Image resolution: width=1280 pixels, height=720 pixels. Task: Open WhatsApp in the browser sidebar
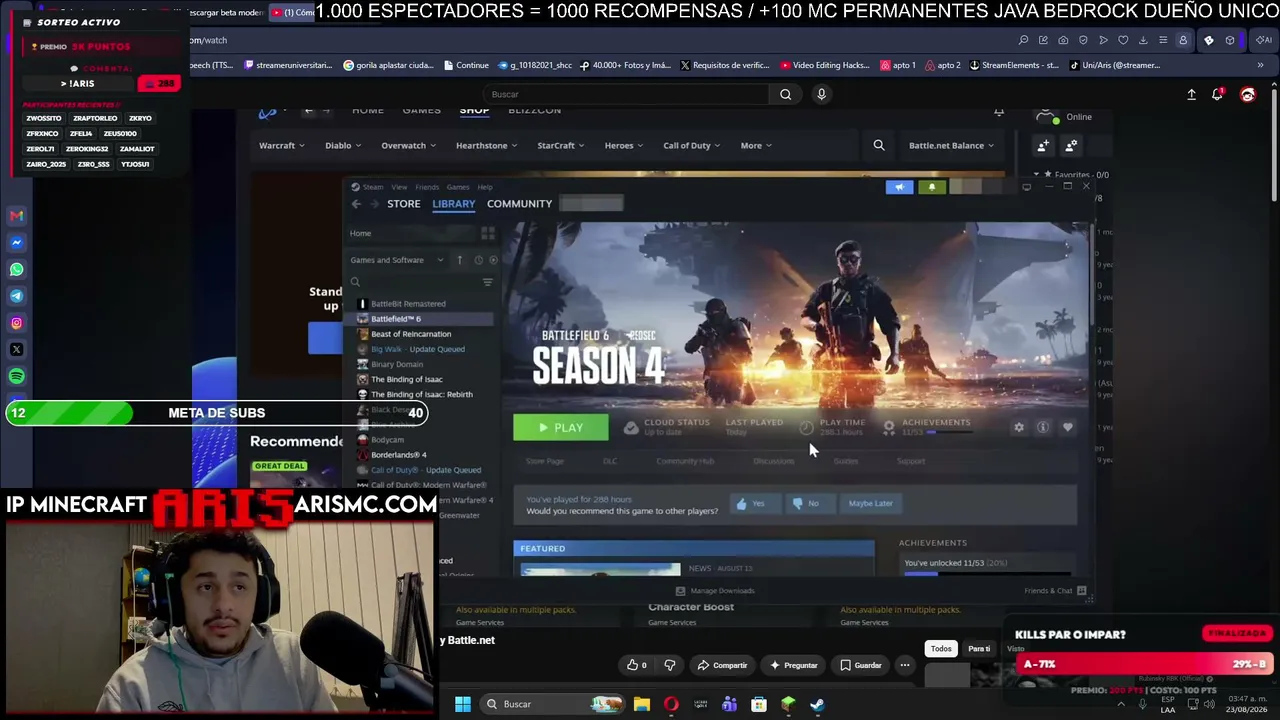(x=16, y=269)
